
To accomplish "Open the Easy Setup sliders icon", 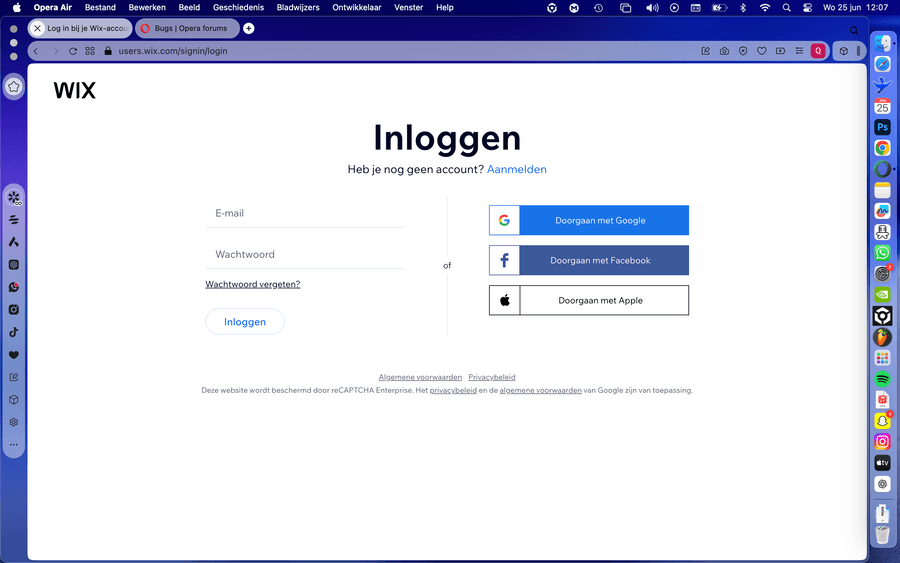I will [799, 51].
